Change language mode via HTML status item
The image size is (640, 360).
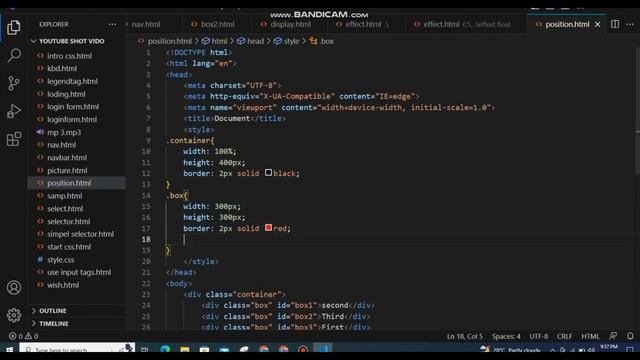coord(590,336)
